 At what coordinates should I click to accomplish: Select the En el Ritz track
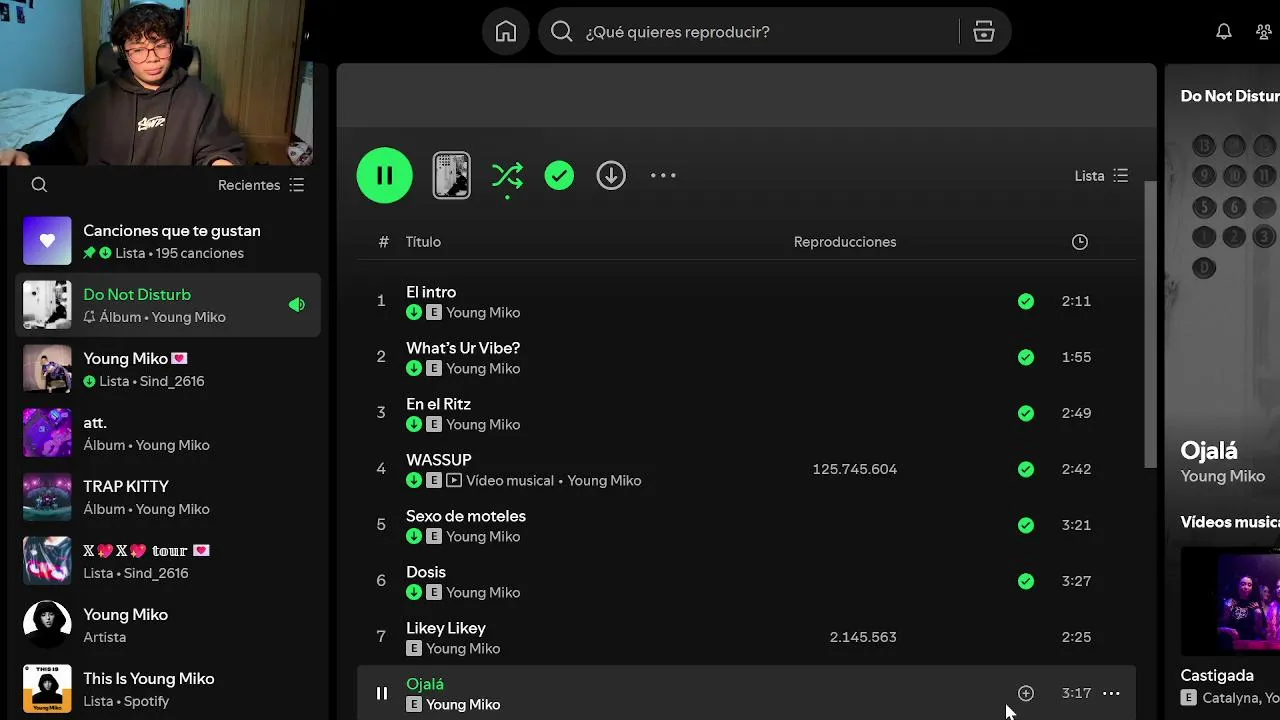click(438, 404)
